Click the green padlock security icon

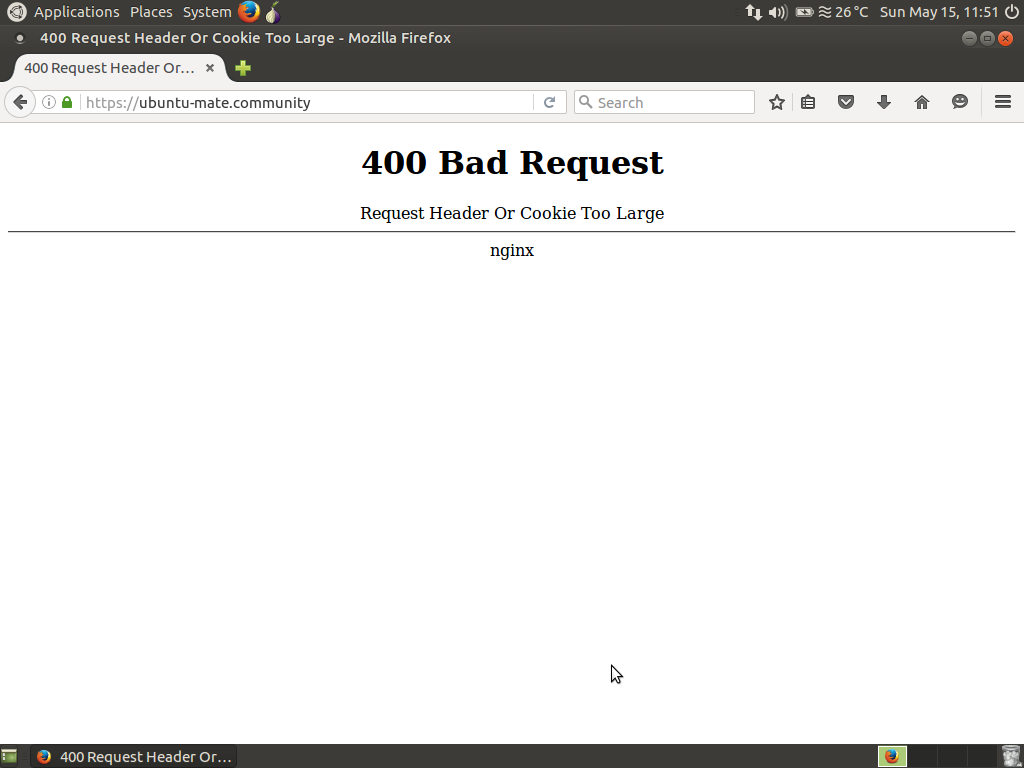click(x=67, y=102)
